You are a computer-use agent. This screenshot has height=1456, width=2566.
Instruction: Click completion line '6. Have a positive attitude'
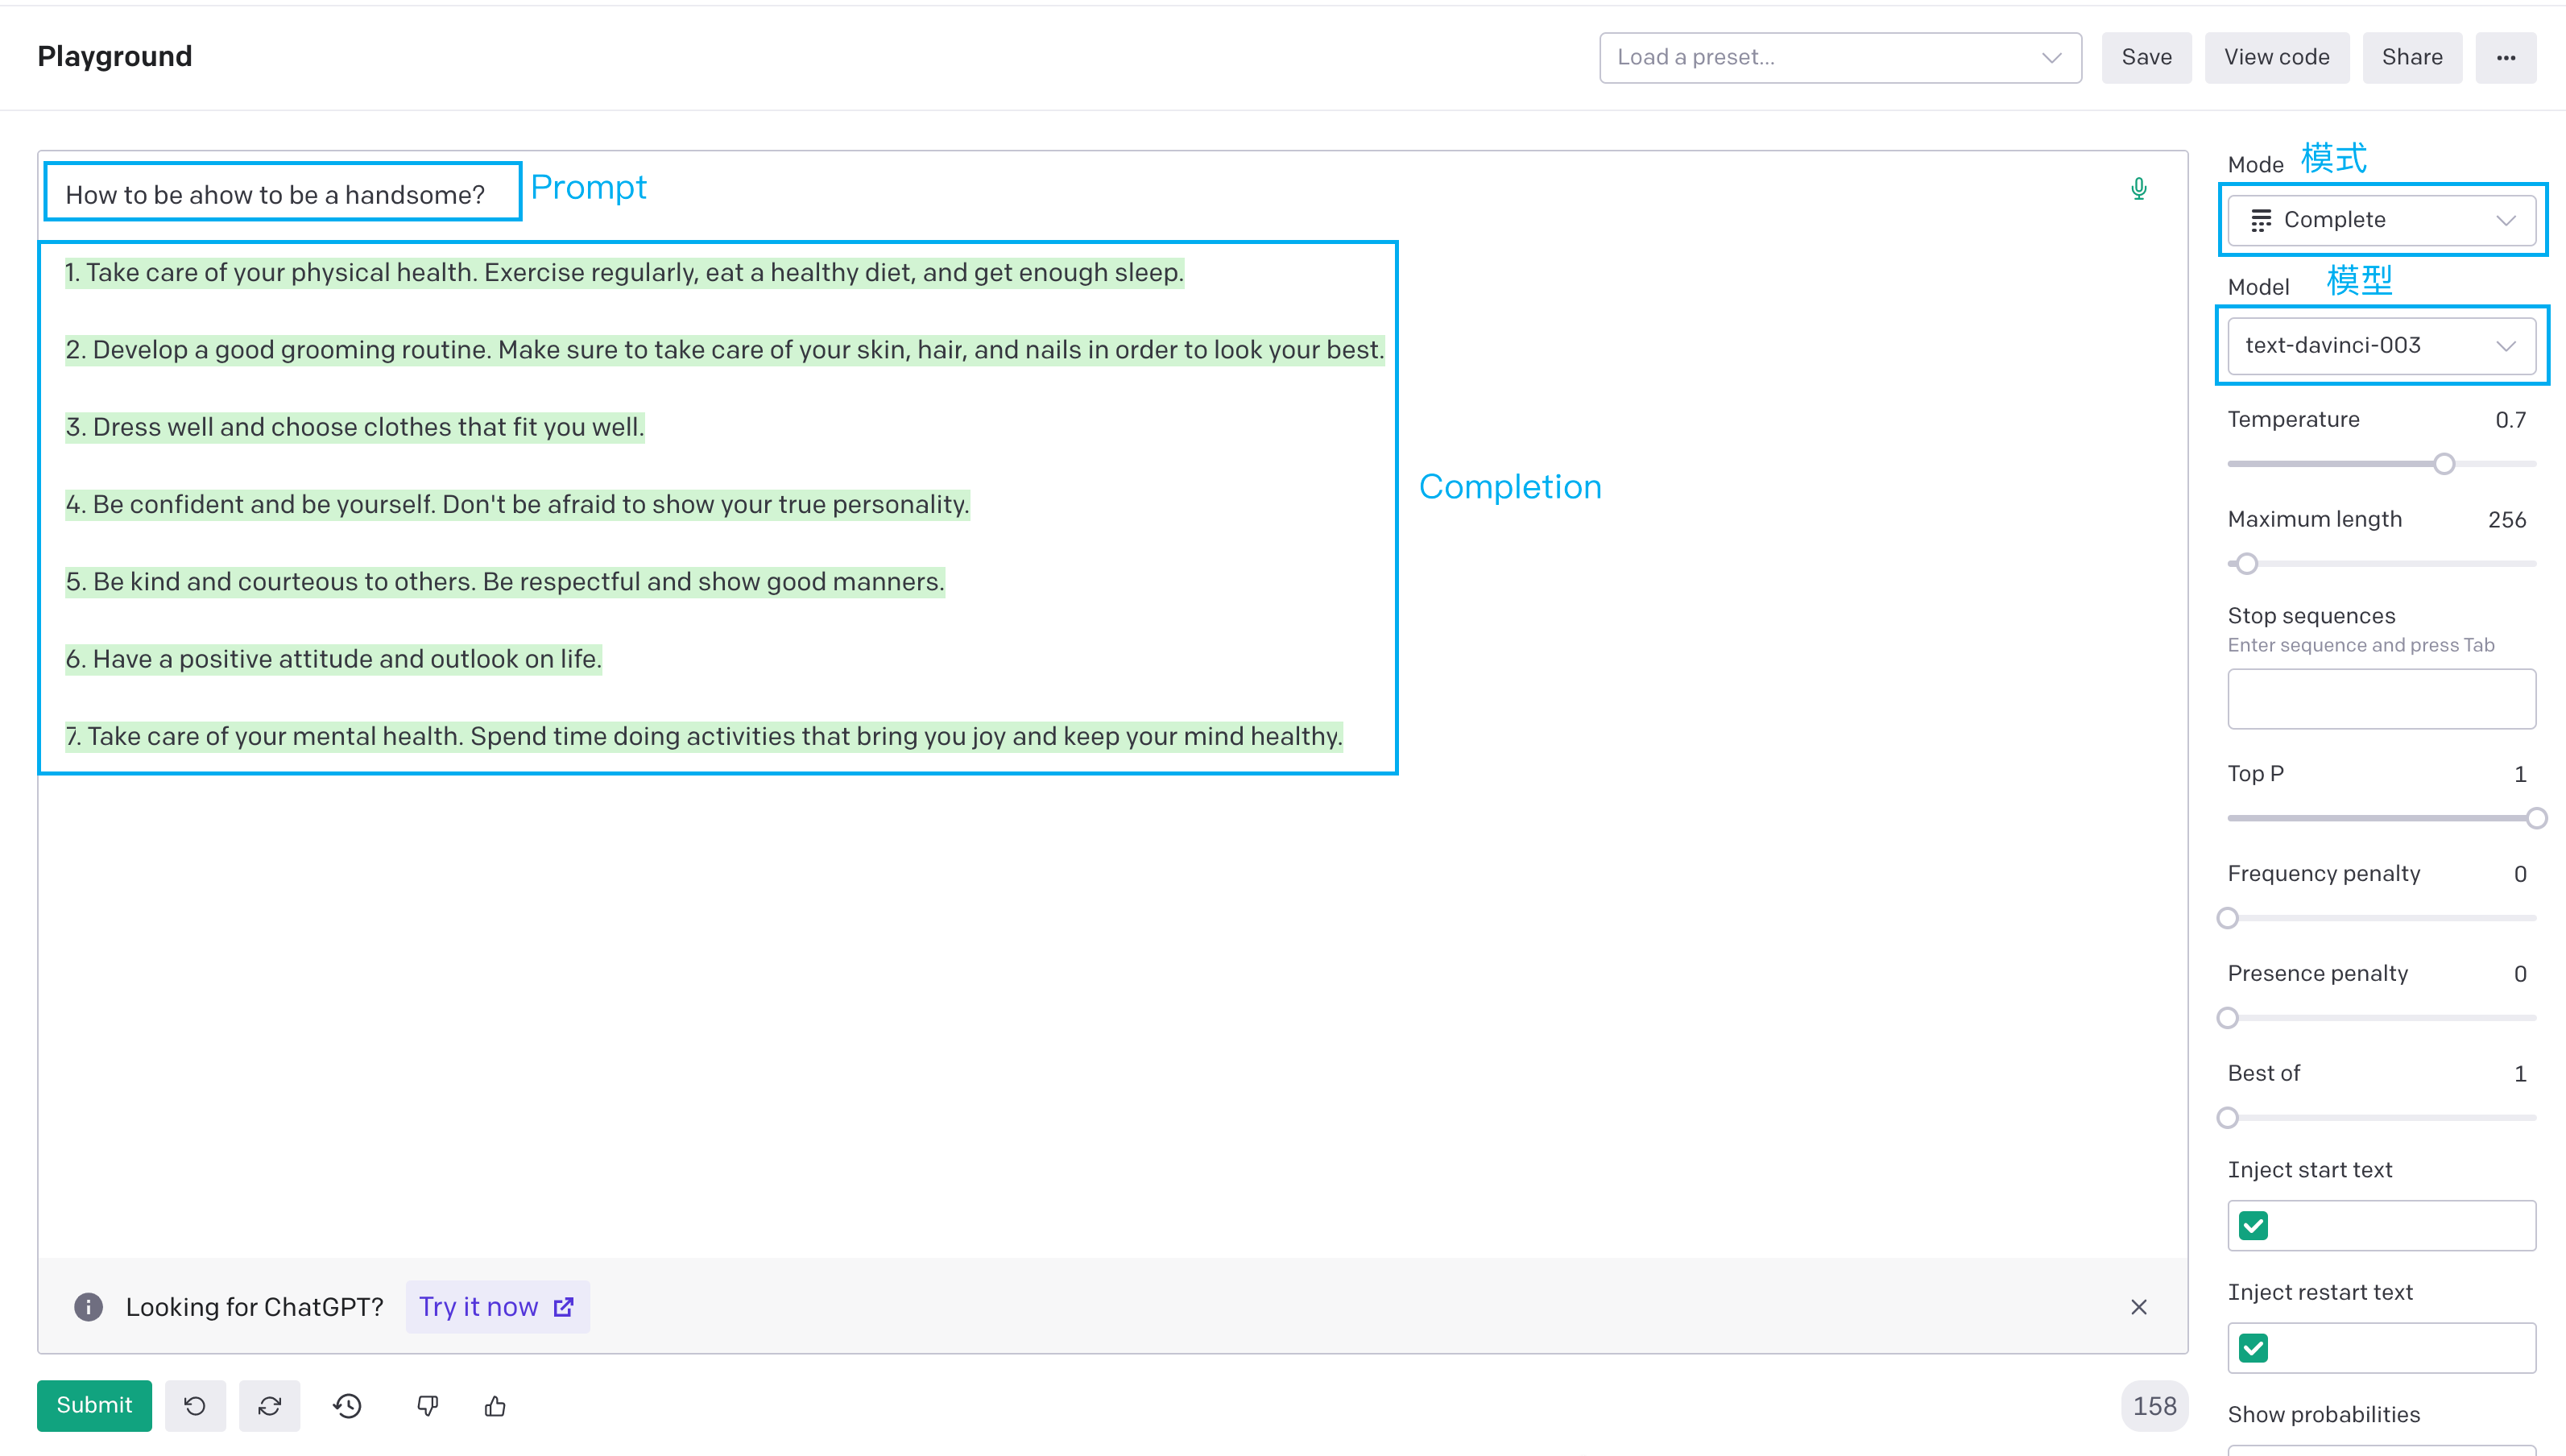pos(333,659)
